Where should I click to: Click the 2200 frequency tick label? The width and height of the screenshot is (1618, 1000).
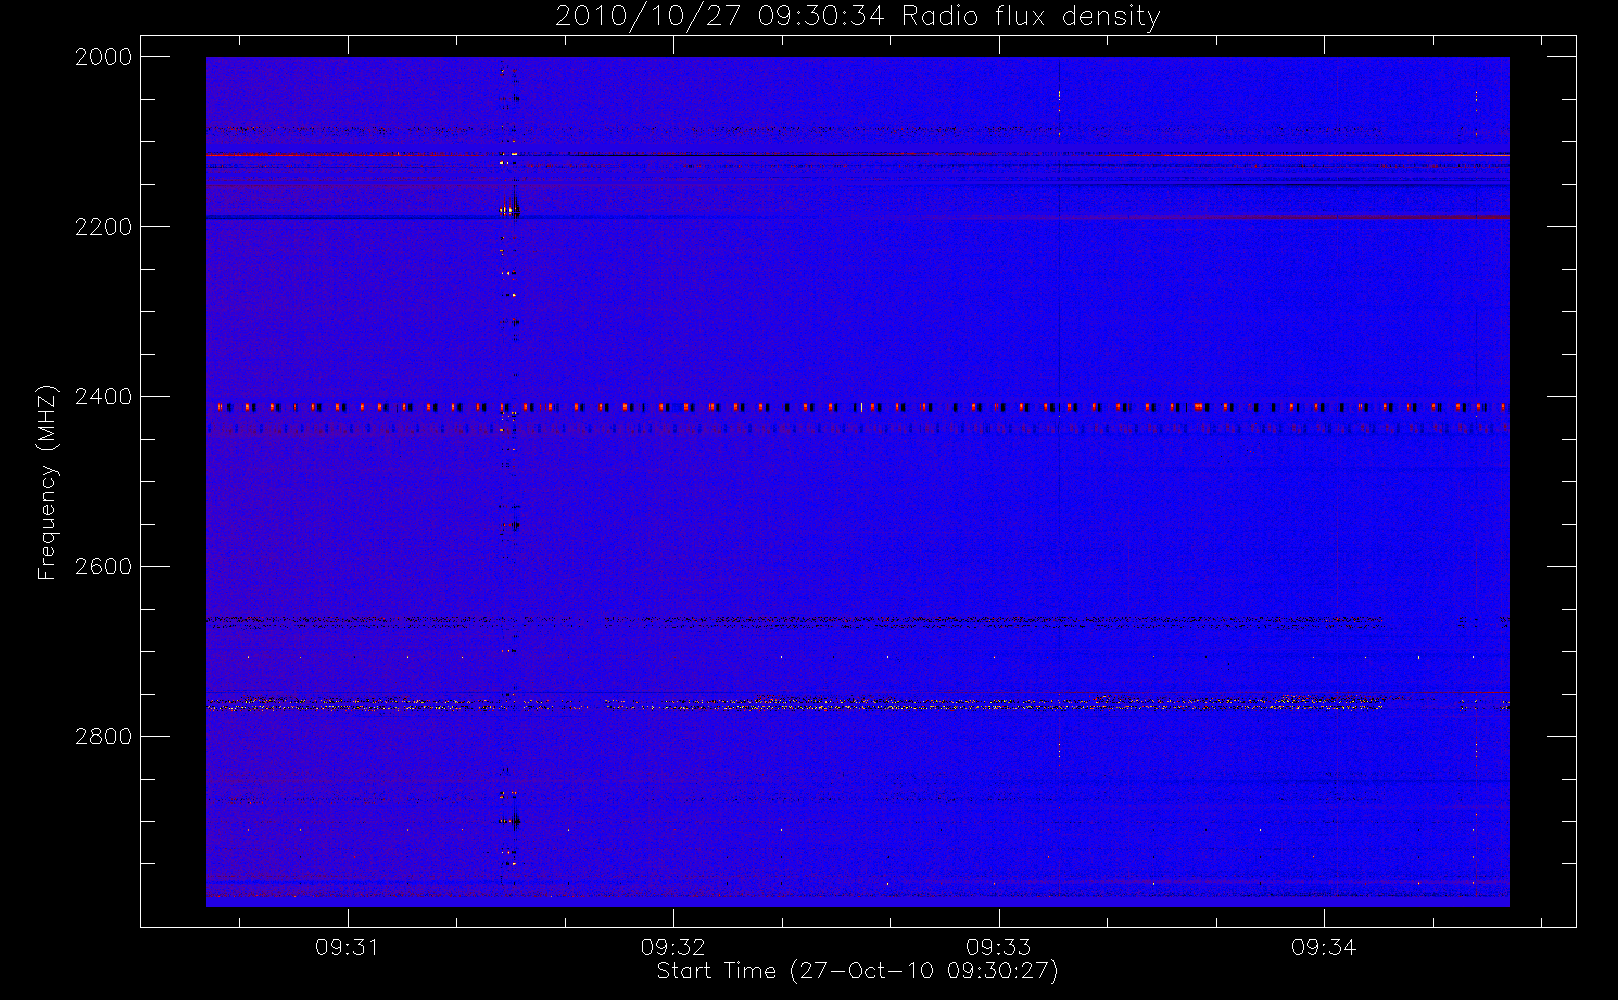(104, 227)
